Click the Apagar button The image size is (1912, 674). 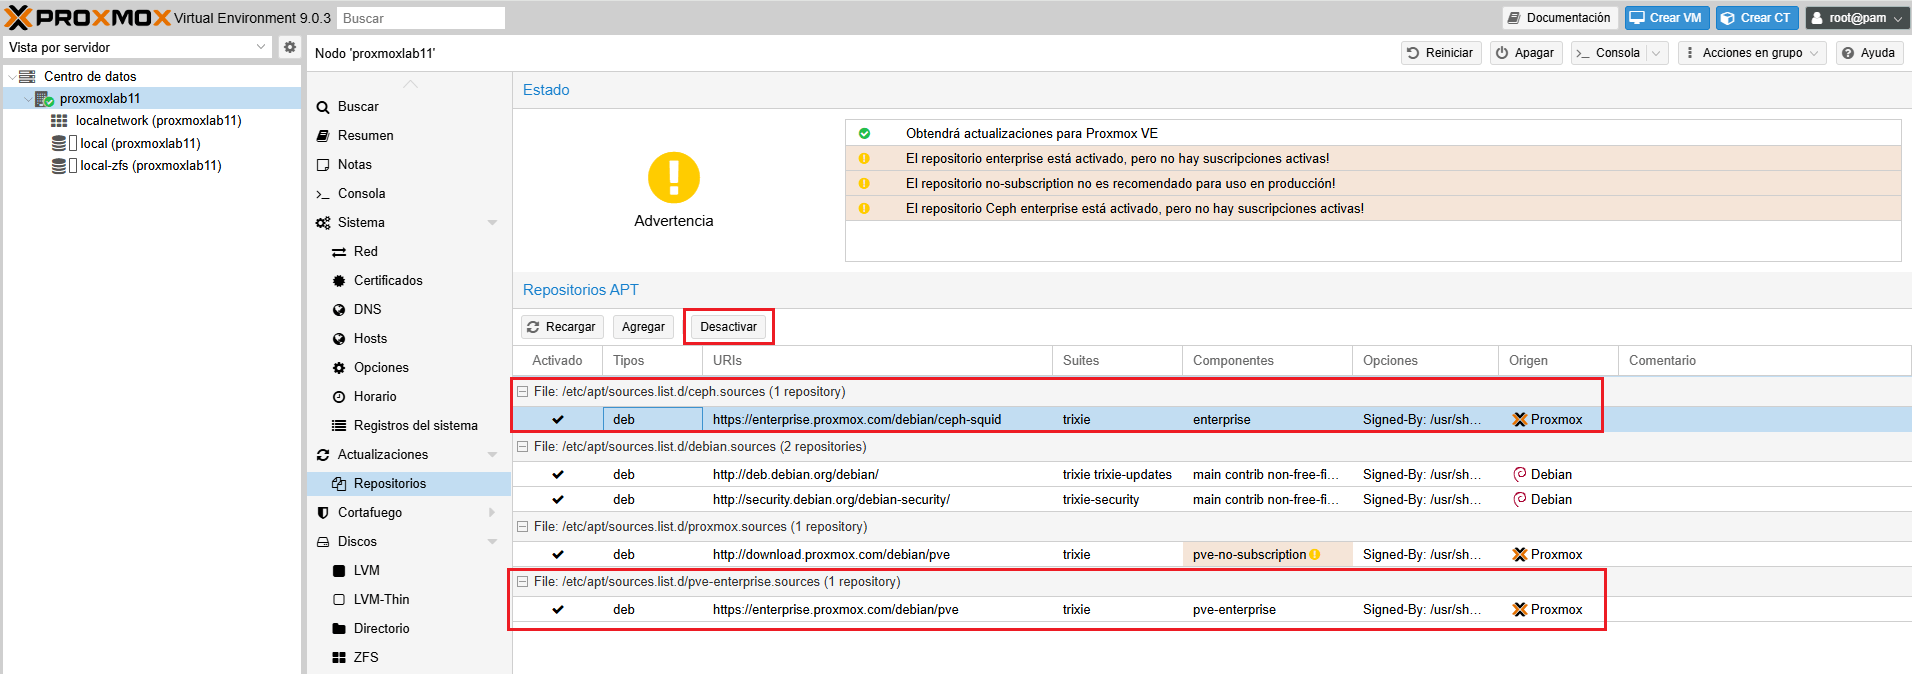click(1526, 53)
